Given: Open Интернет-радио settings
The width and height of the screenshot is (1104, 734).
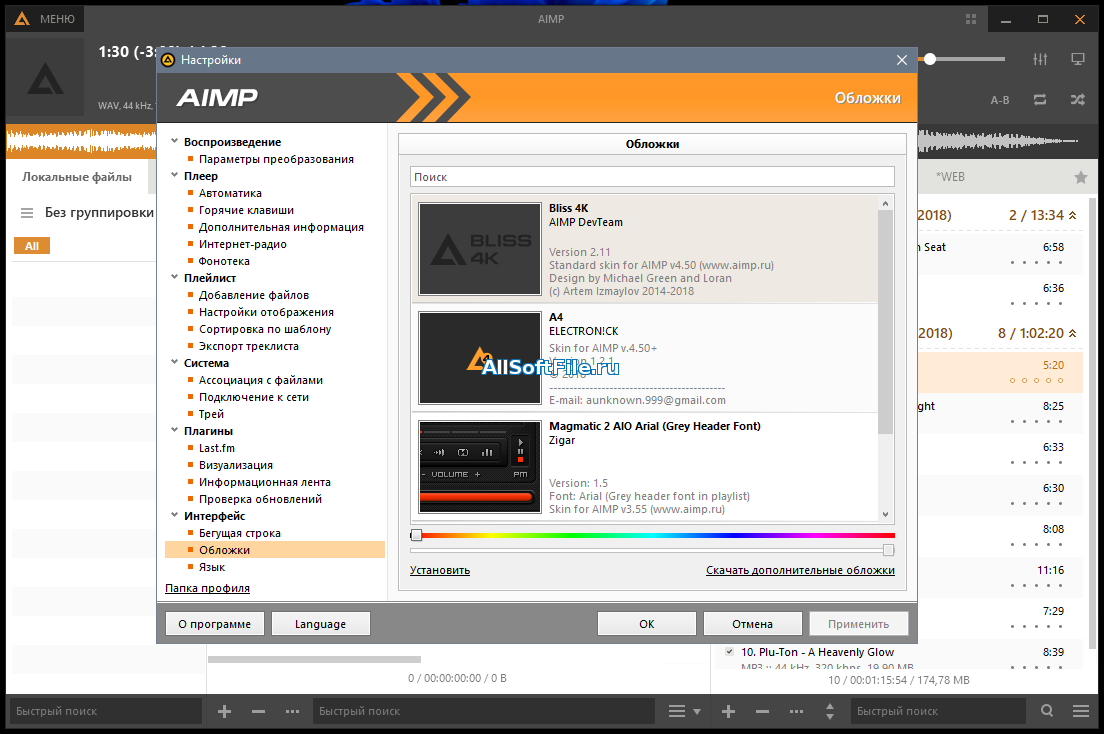Looking at the screenshot, I should [x=242, y=244].
